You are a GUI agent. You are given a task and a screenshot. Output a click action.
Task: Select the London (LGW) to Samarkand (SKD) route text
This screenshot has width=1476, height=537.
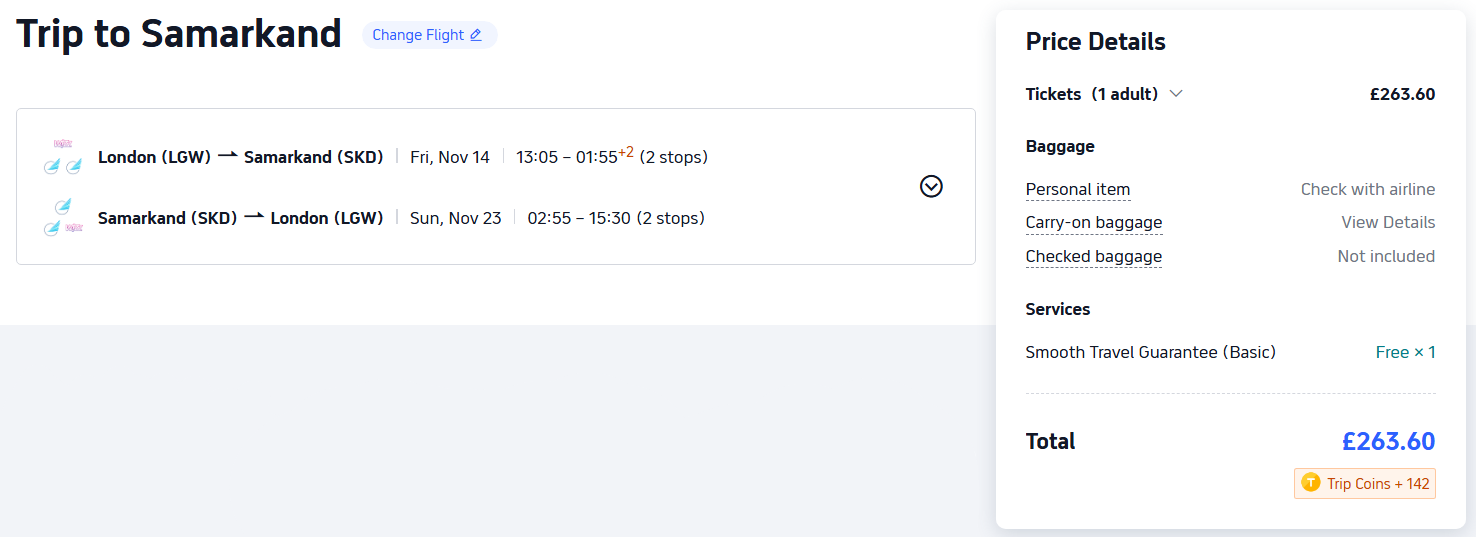point(240,157)
